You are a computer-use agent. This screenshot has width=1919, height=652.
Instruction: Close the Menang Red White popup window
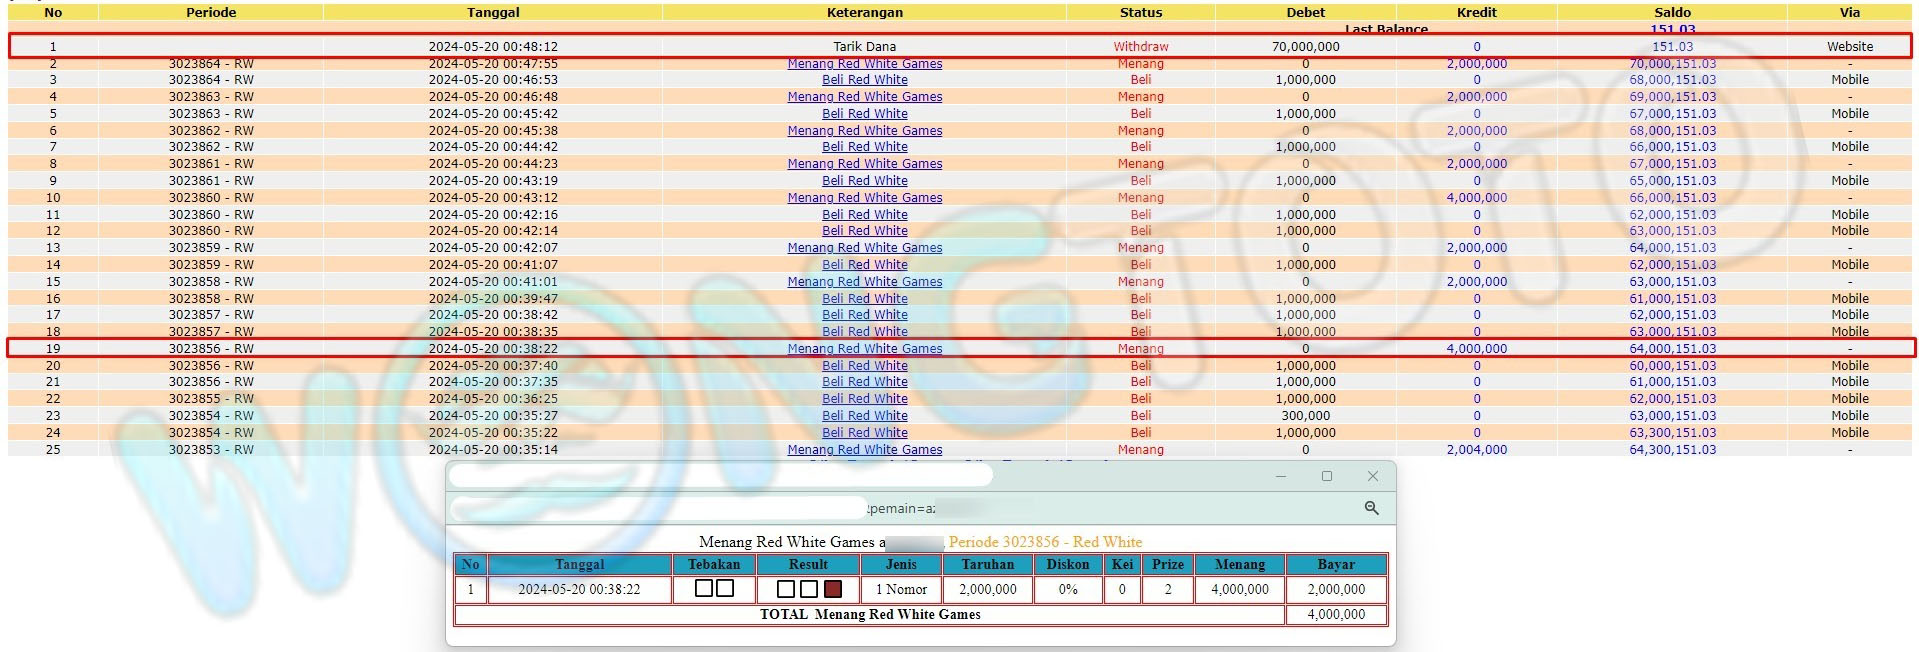[1372, 476]
